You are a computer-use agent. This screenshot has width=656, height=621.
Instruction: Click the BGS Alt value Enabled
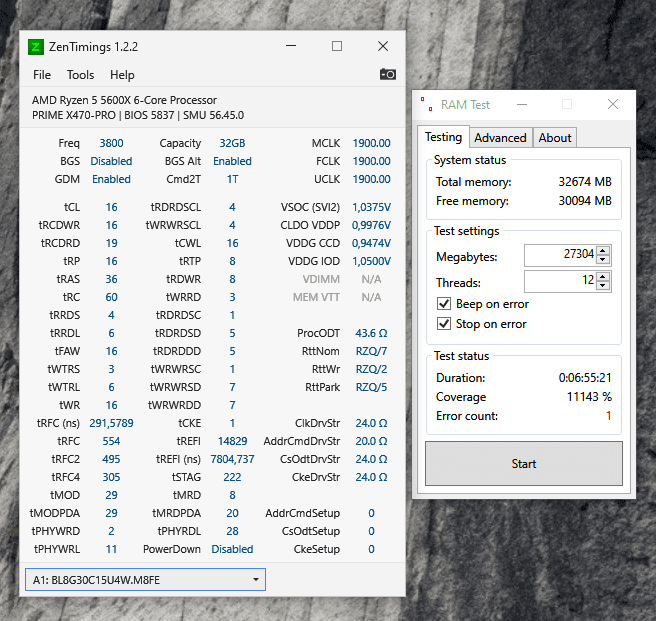tap(232, 161)
